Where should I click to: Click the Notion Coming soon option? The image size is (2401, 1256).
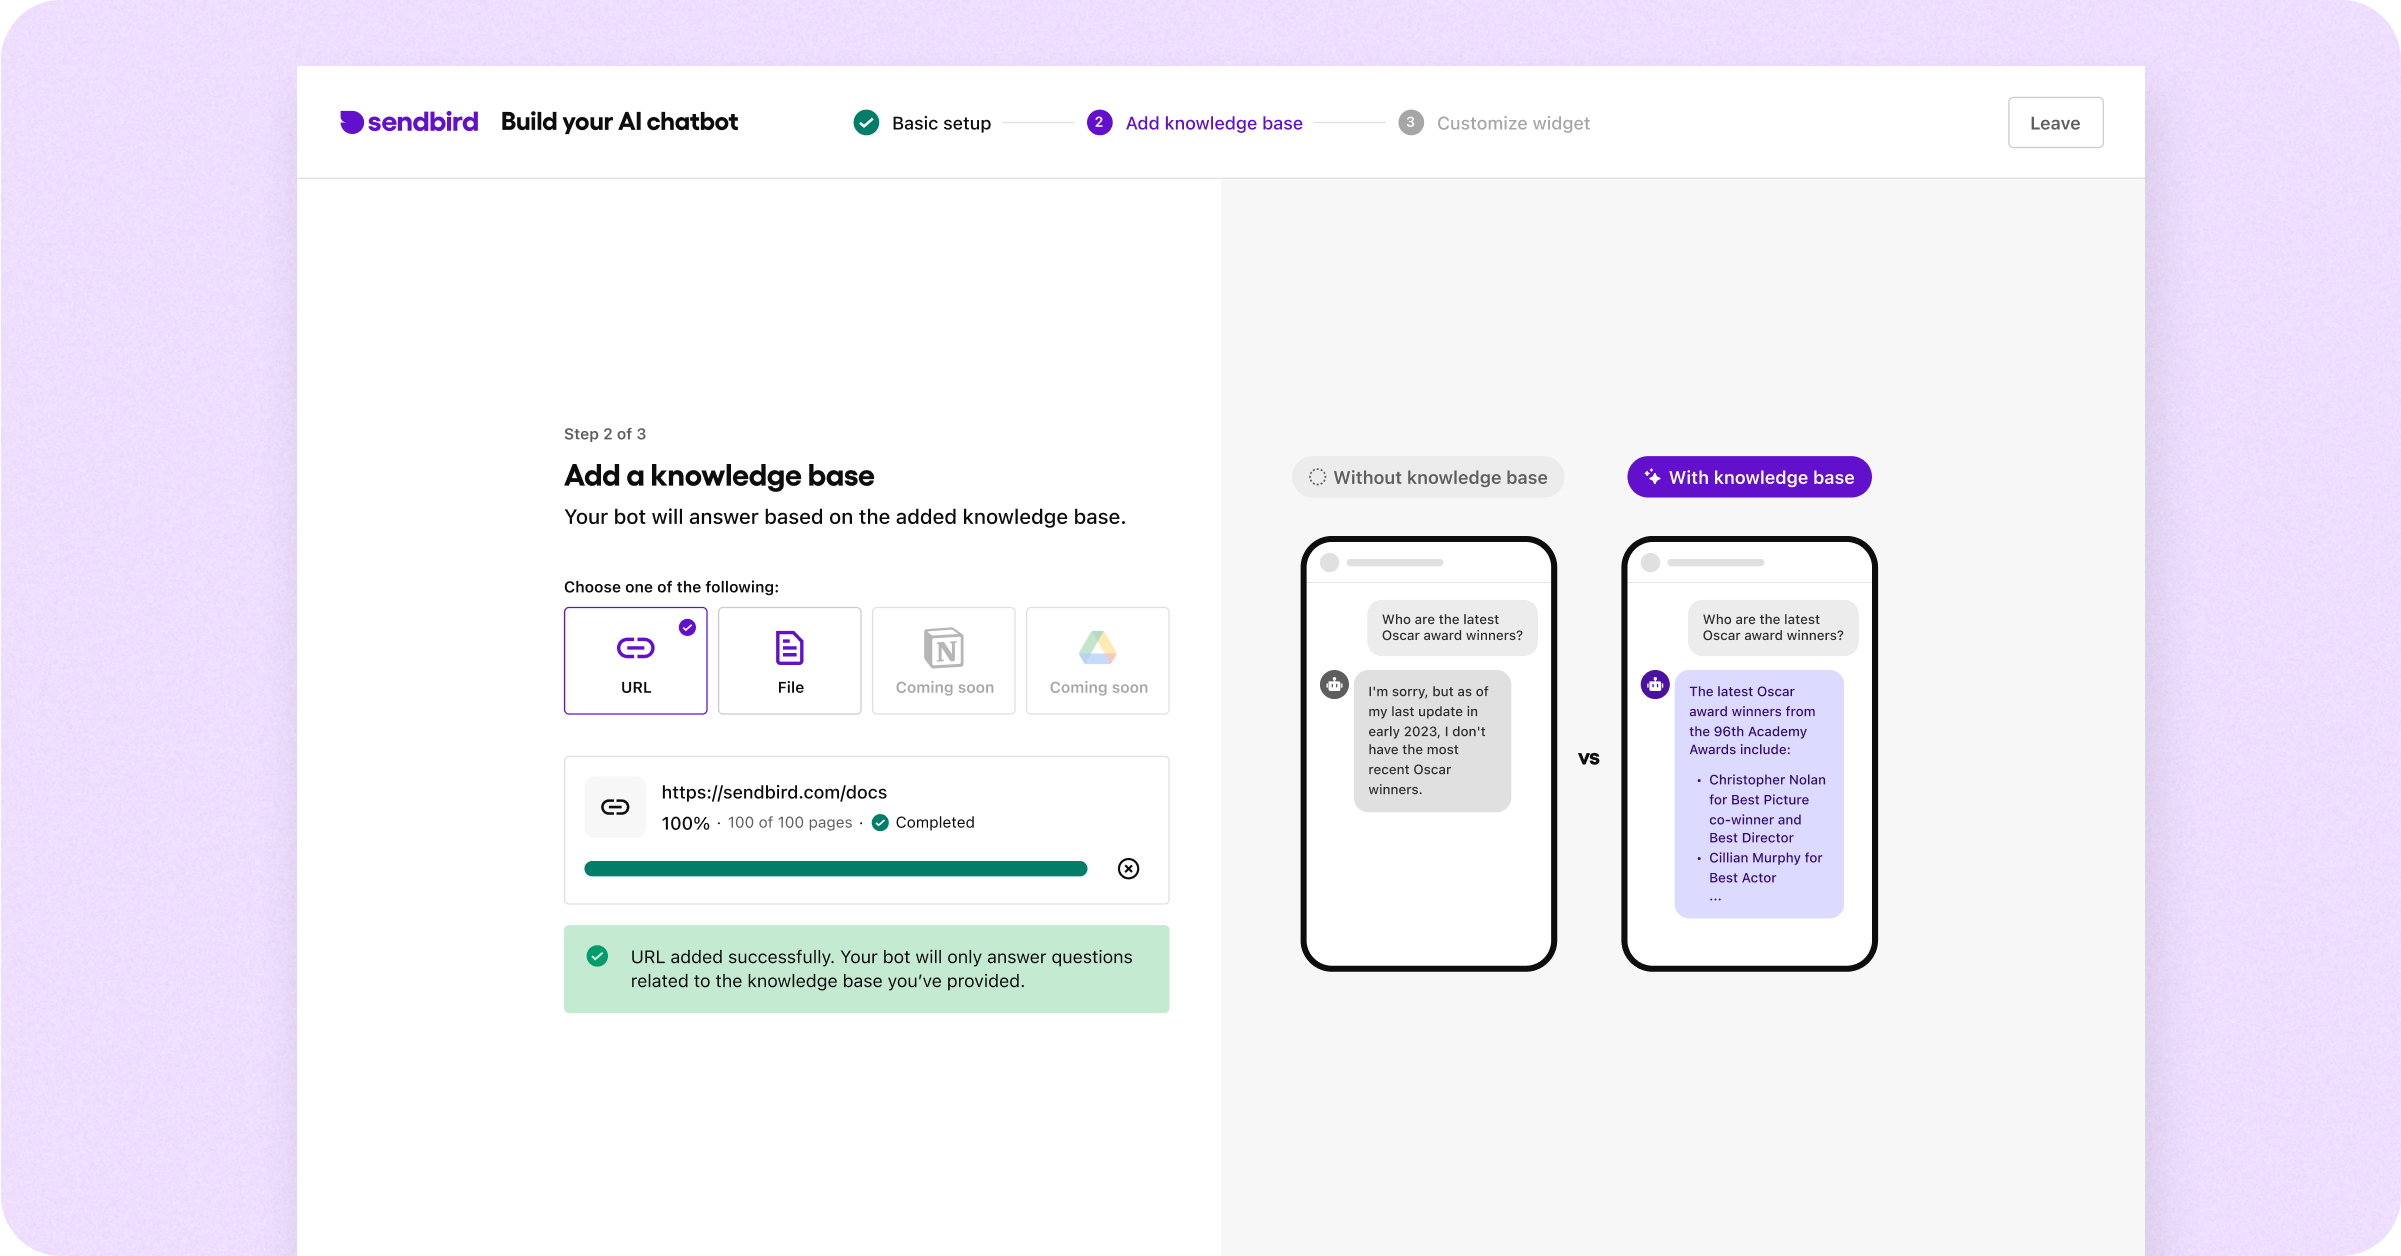pyautogui.click(x=944, y=660)
